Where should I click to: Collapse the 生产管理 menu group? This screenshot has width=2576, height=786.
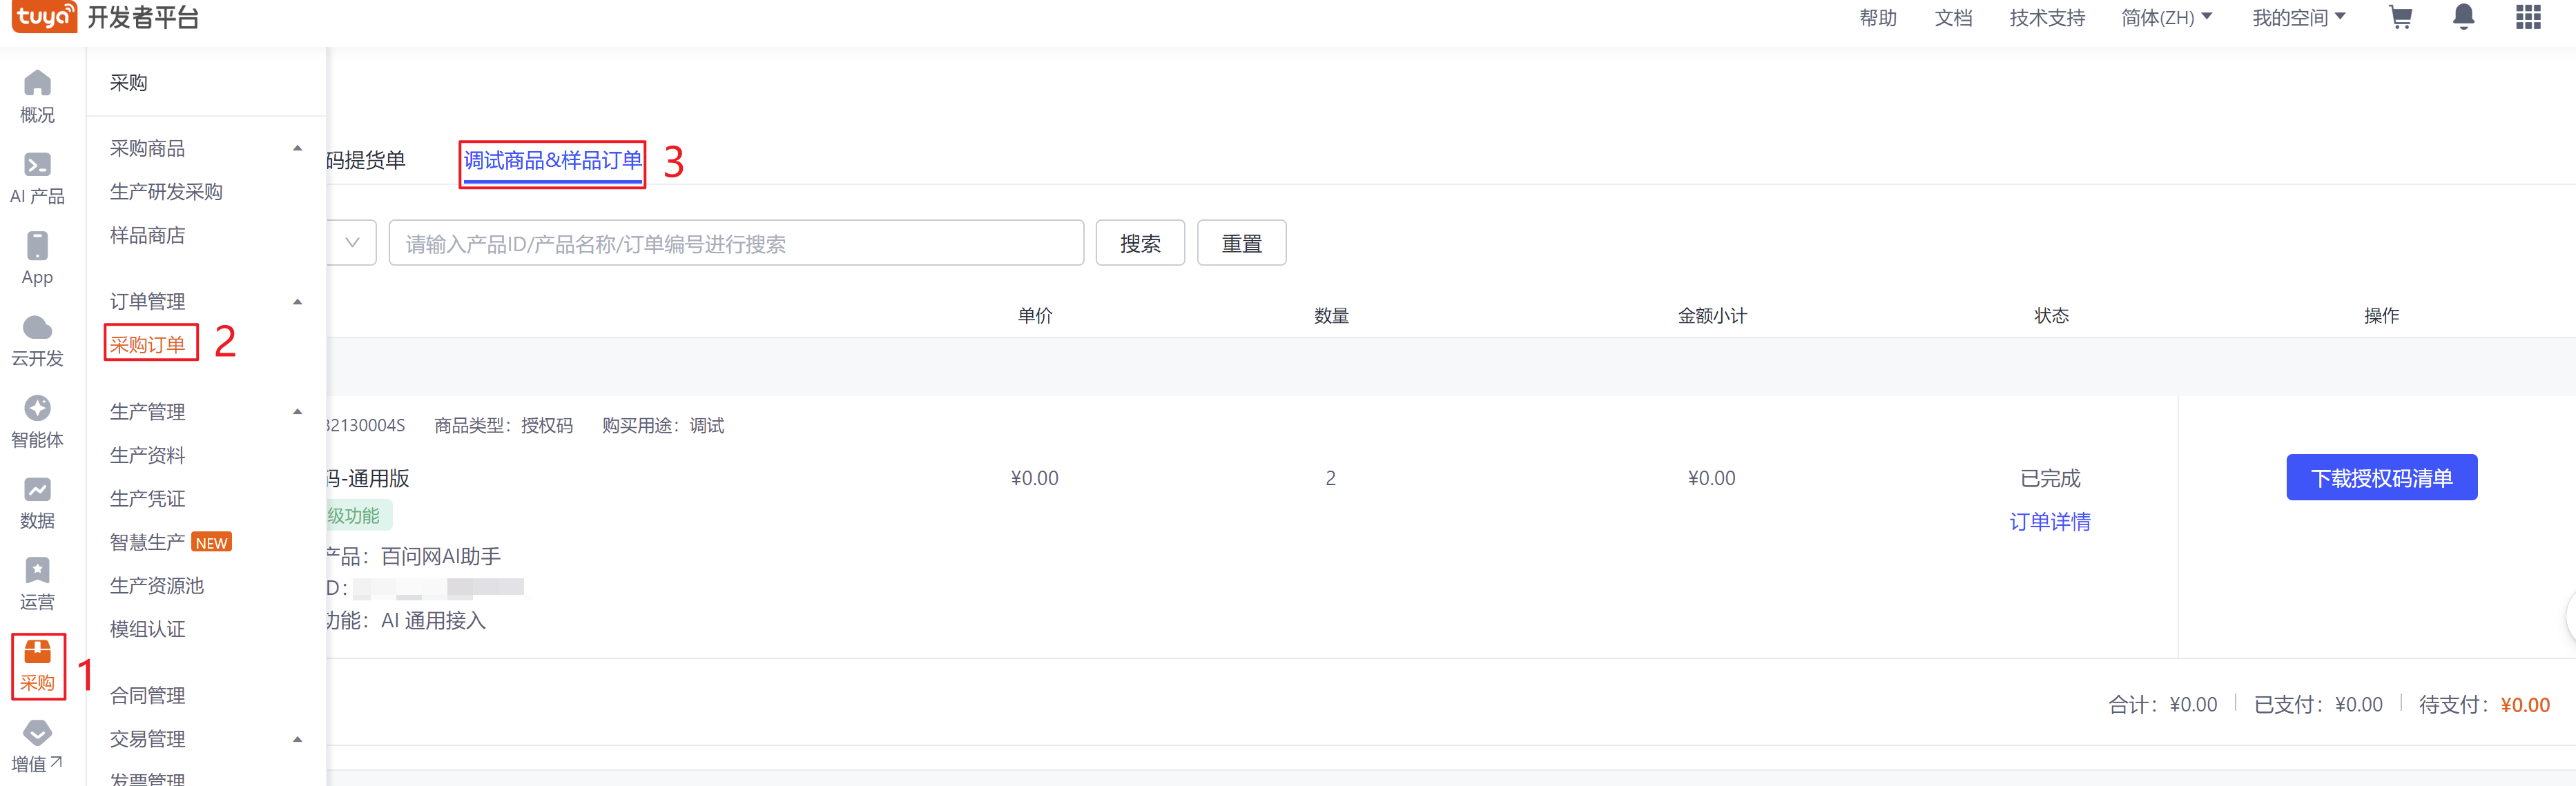297,411
